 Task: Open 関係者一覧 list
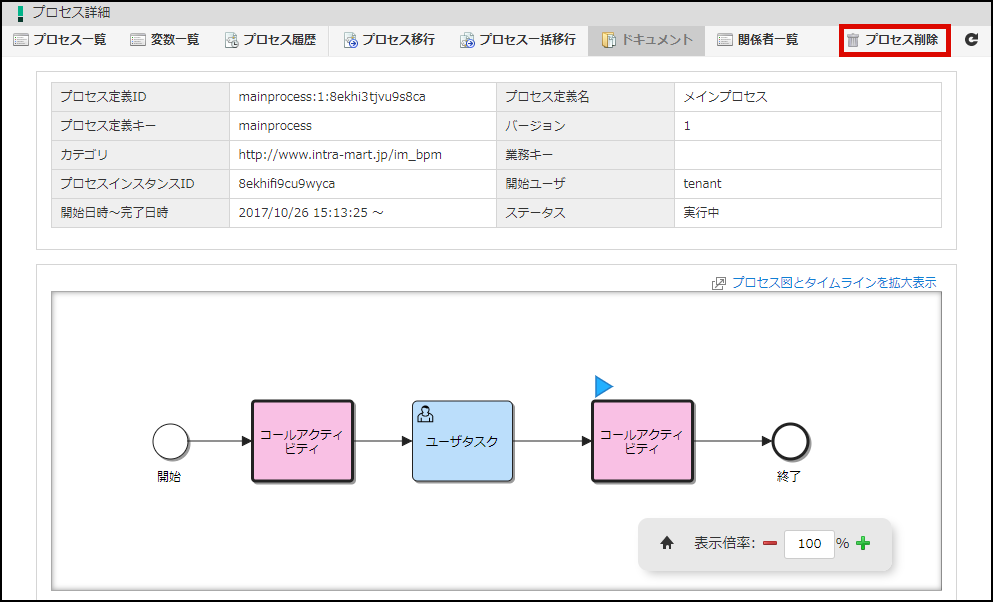point(757,40)
